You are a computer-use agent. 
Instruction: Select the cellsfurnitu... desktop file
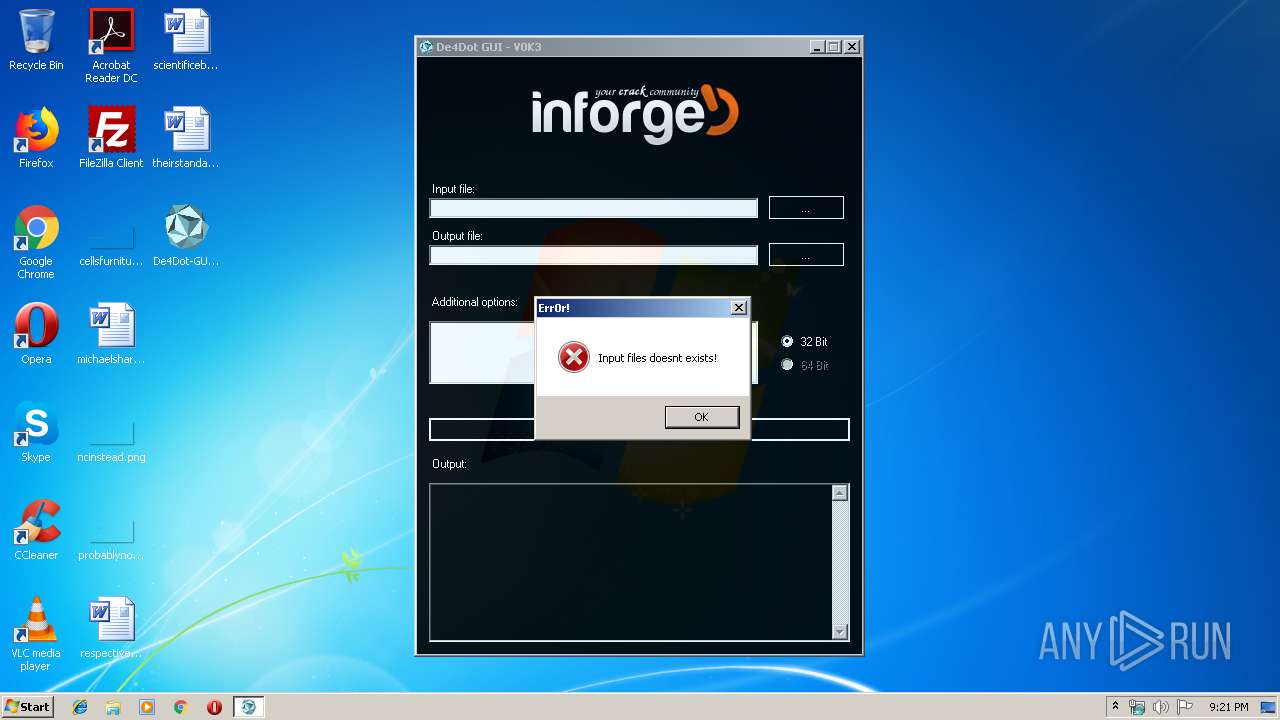point(111,246)
